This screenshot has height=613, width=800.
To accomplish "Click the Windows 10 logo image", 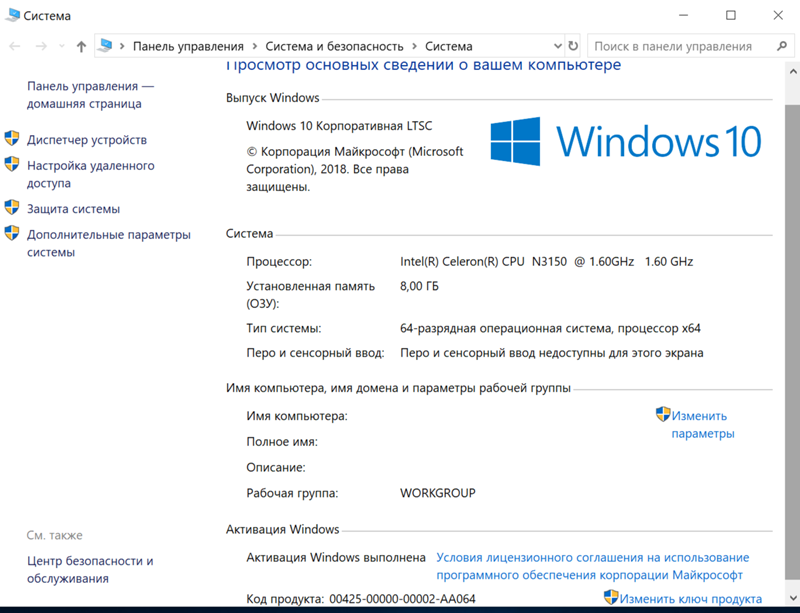I will click(x=626, y=141).
